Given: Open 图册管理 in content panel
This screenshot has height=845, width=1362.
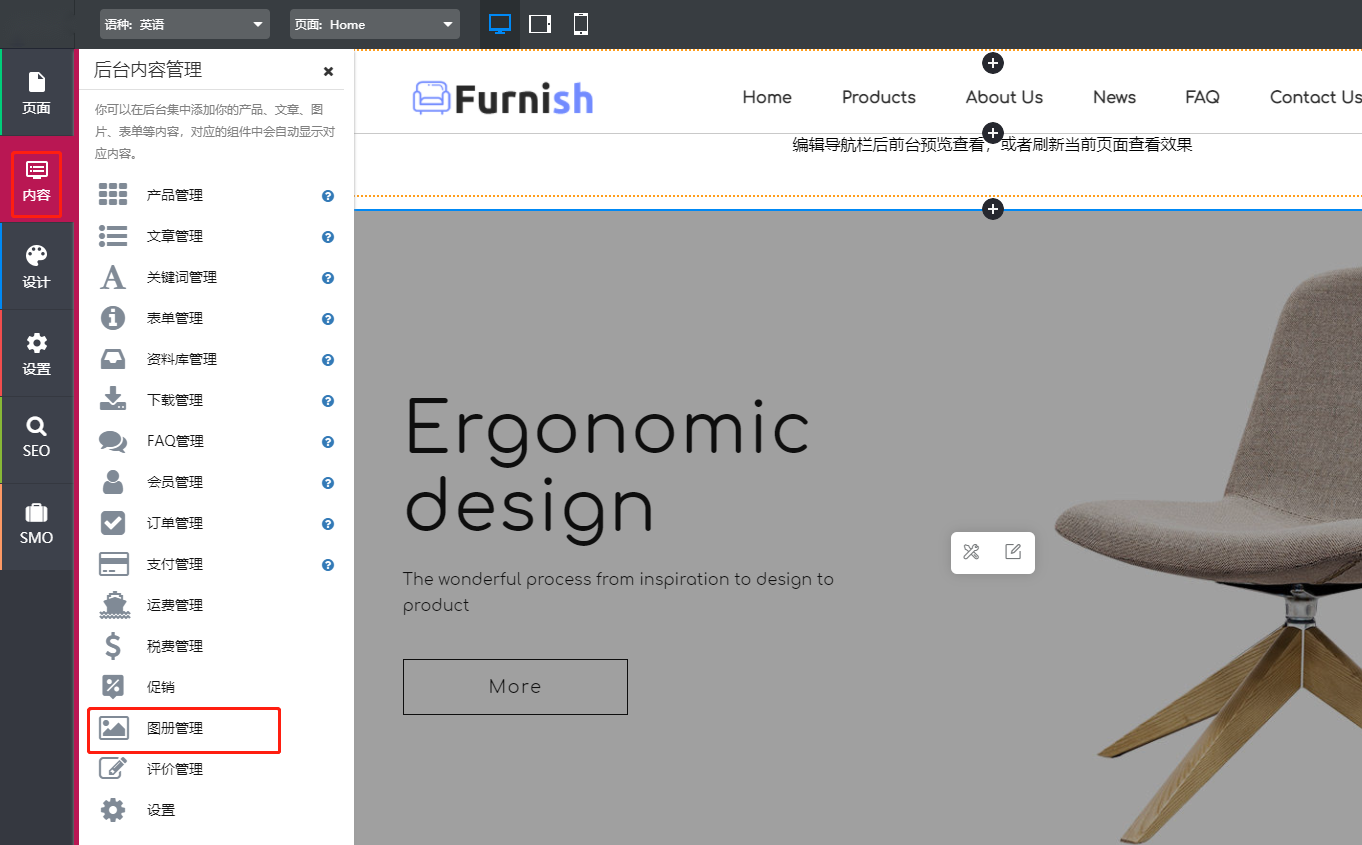Looking at the screenshot, I should pos(175,729).
